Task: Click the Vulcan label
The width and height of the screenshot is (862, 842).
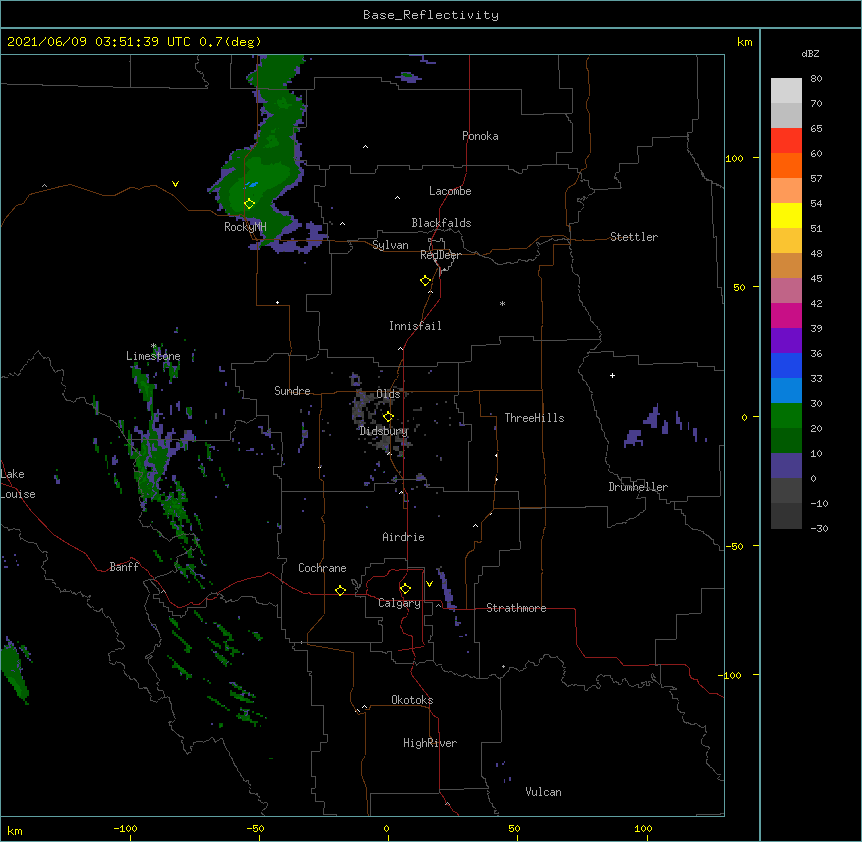Action: pyautogui.click(x=543, y=792)
